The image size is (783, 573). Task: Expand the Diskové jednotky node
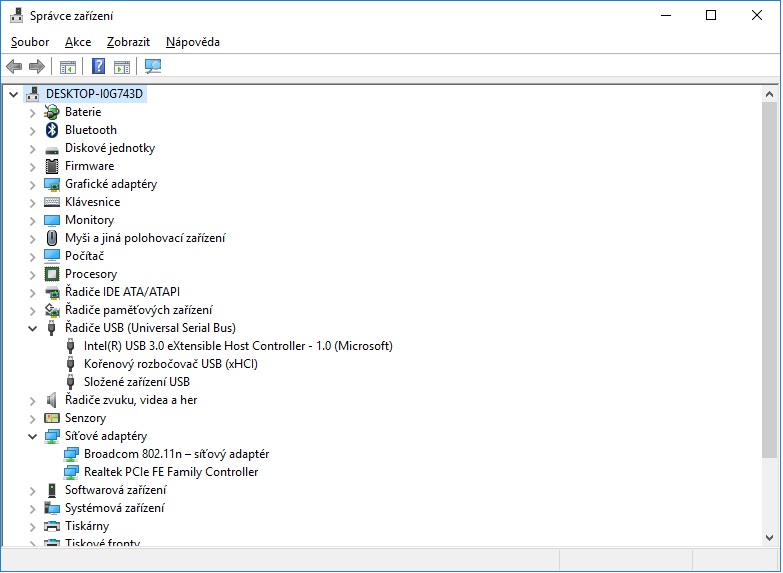(32, 148)
